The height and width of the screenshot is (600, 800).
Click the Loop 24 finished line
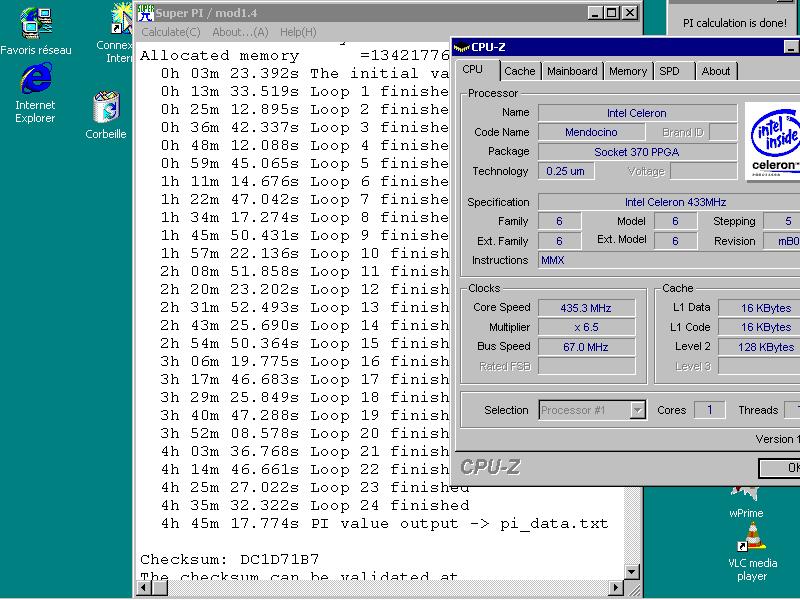315,506
